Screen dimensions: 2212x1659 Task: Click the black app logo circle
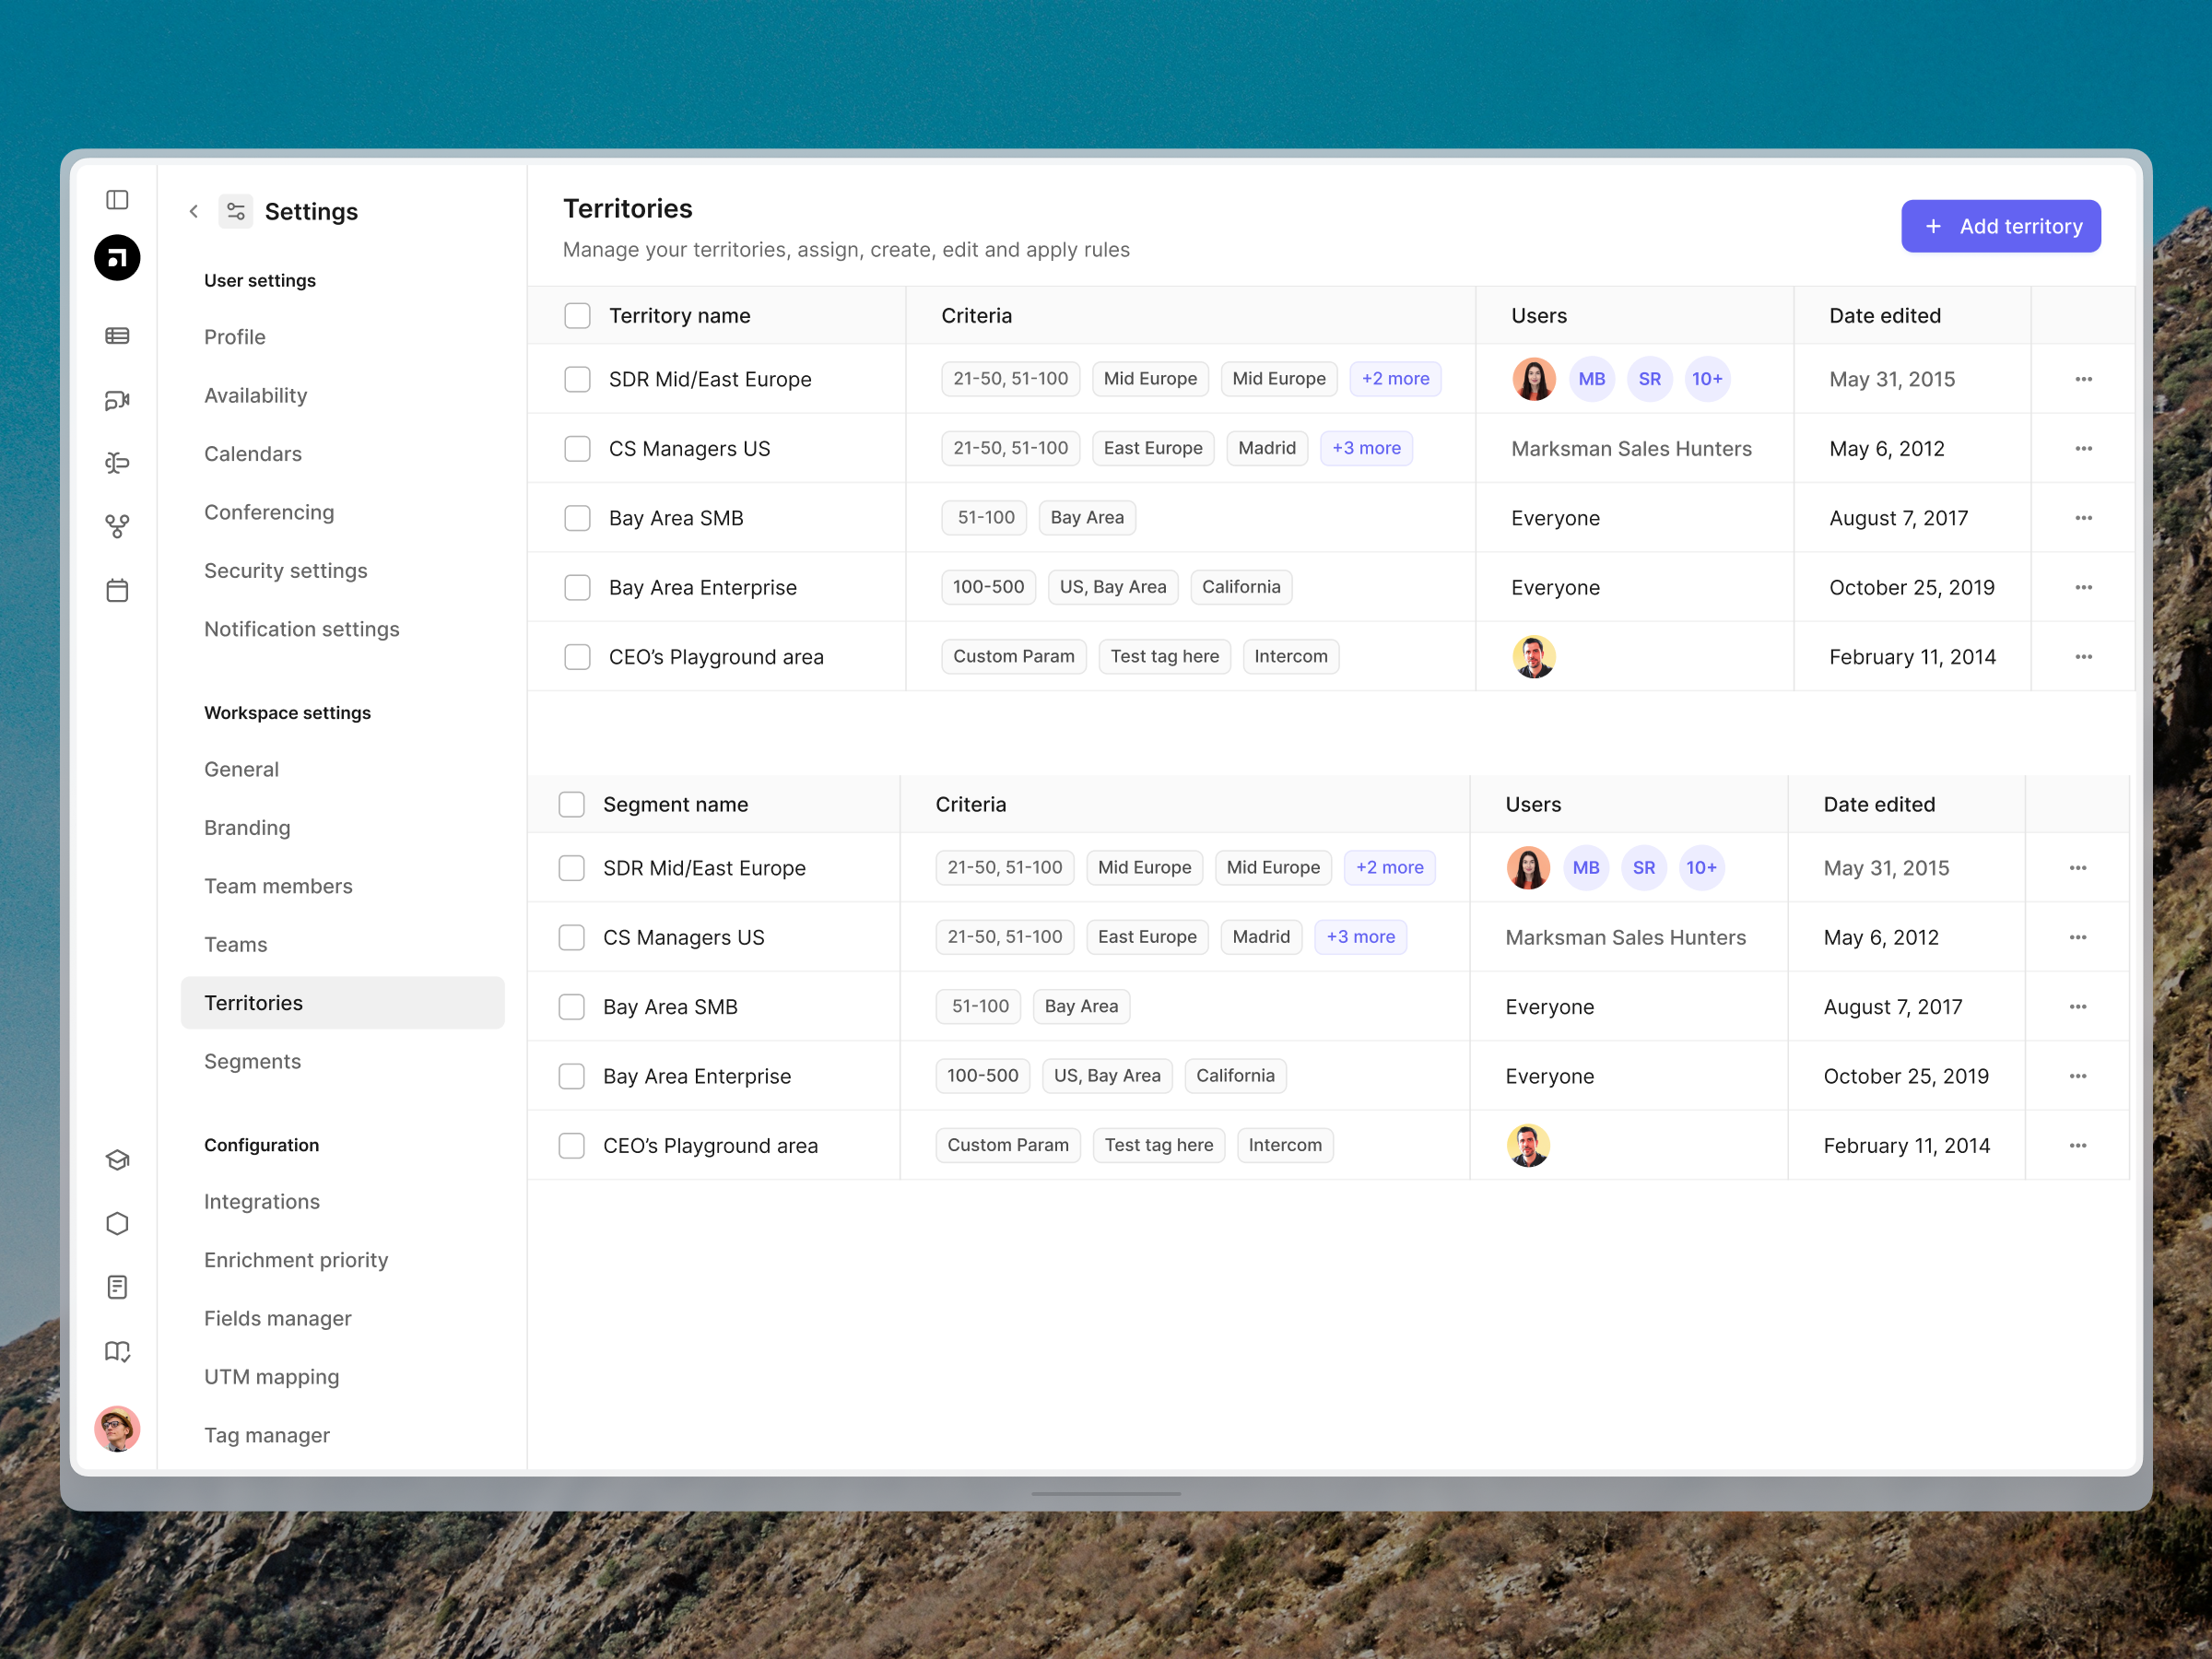116,257
